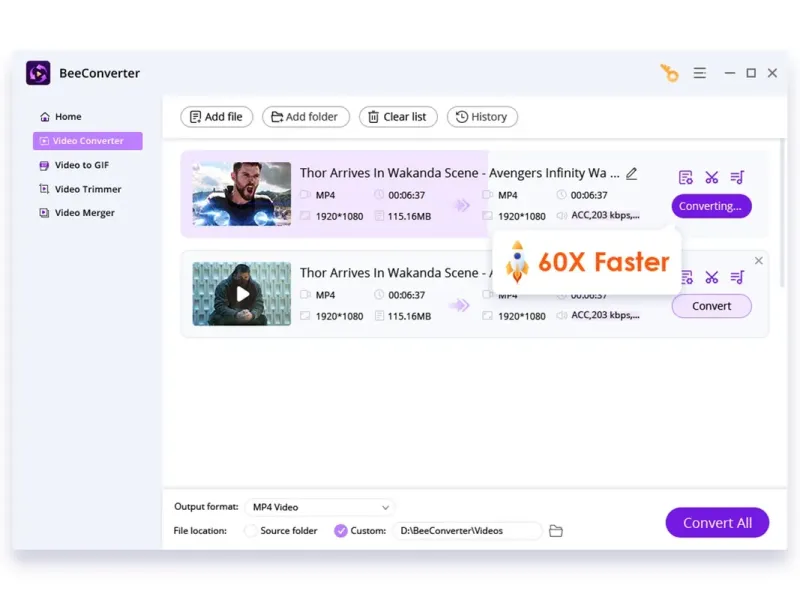Select Video Converter in sidebar

coord(88,141)
